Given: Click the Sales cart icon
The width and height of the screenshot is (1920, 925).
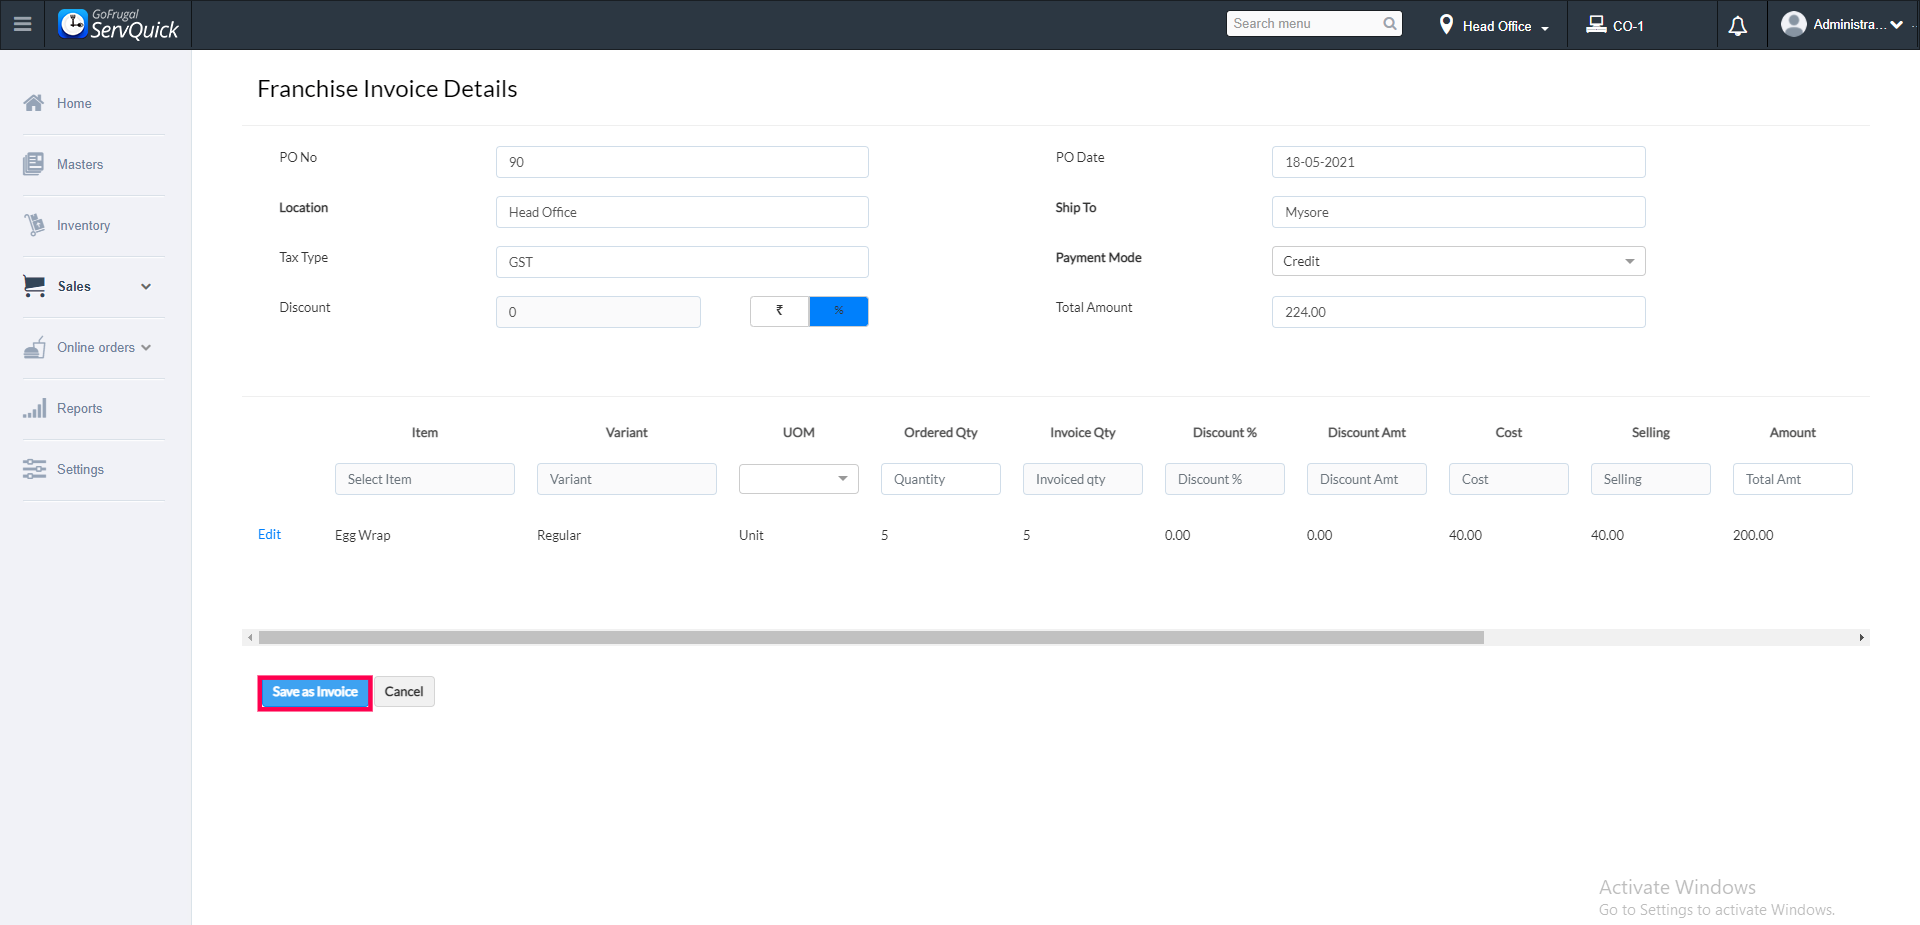Looking at the screenshot, I should click(34, 286).
